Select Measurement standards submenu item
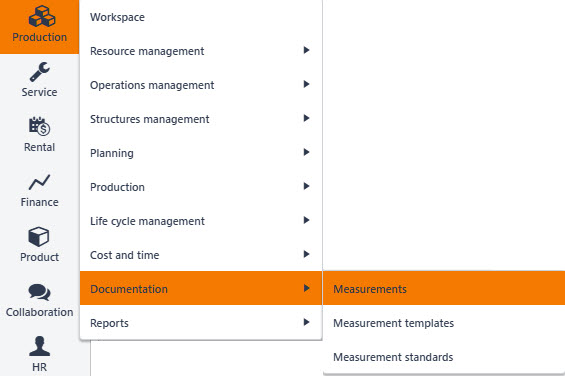 coord(444,356)
